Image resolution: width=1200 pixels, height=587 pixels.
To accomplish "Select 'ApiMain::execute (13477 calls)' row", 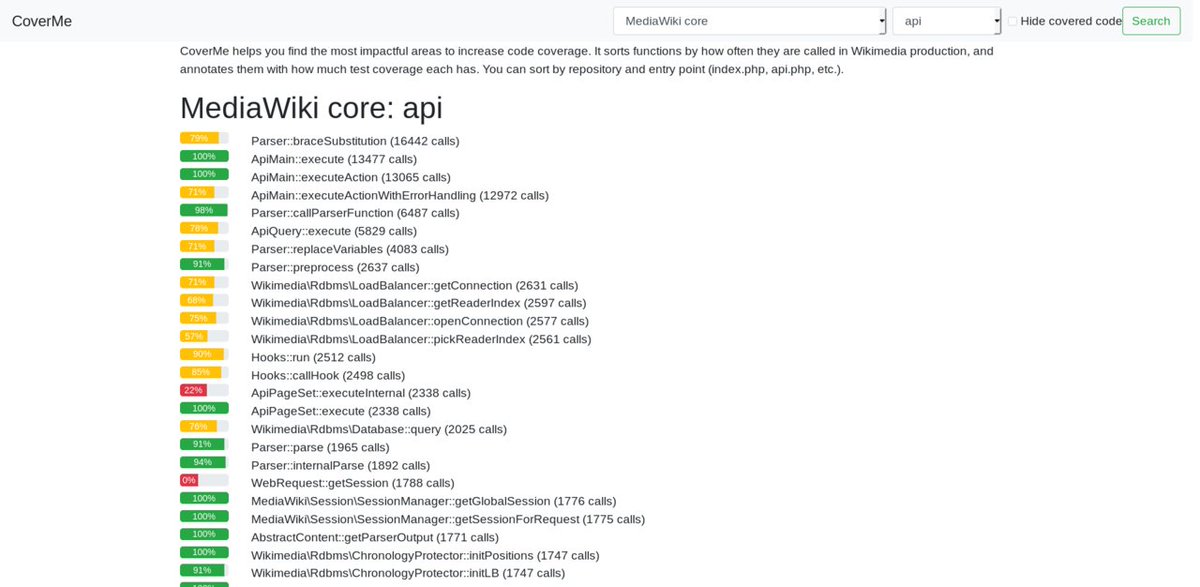I will [x=334, y=159].
